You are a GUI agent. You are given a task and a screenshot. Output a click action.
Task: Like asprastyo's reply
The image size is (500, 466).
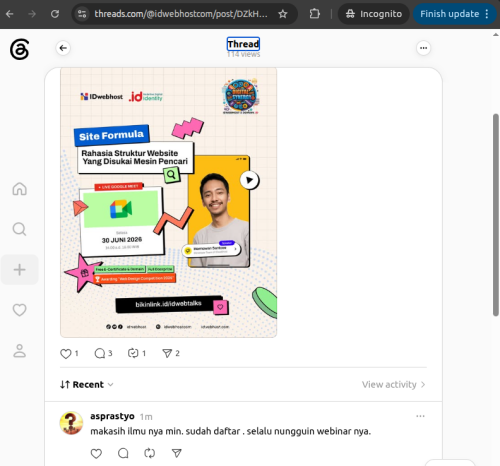pos(96,453)
